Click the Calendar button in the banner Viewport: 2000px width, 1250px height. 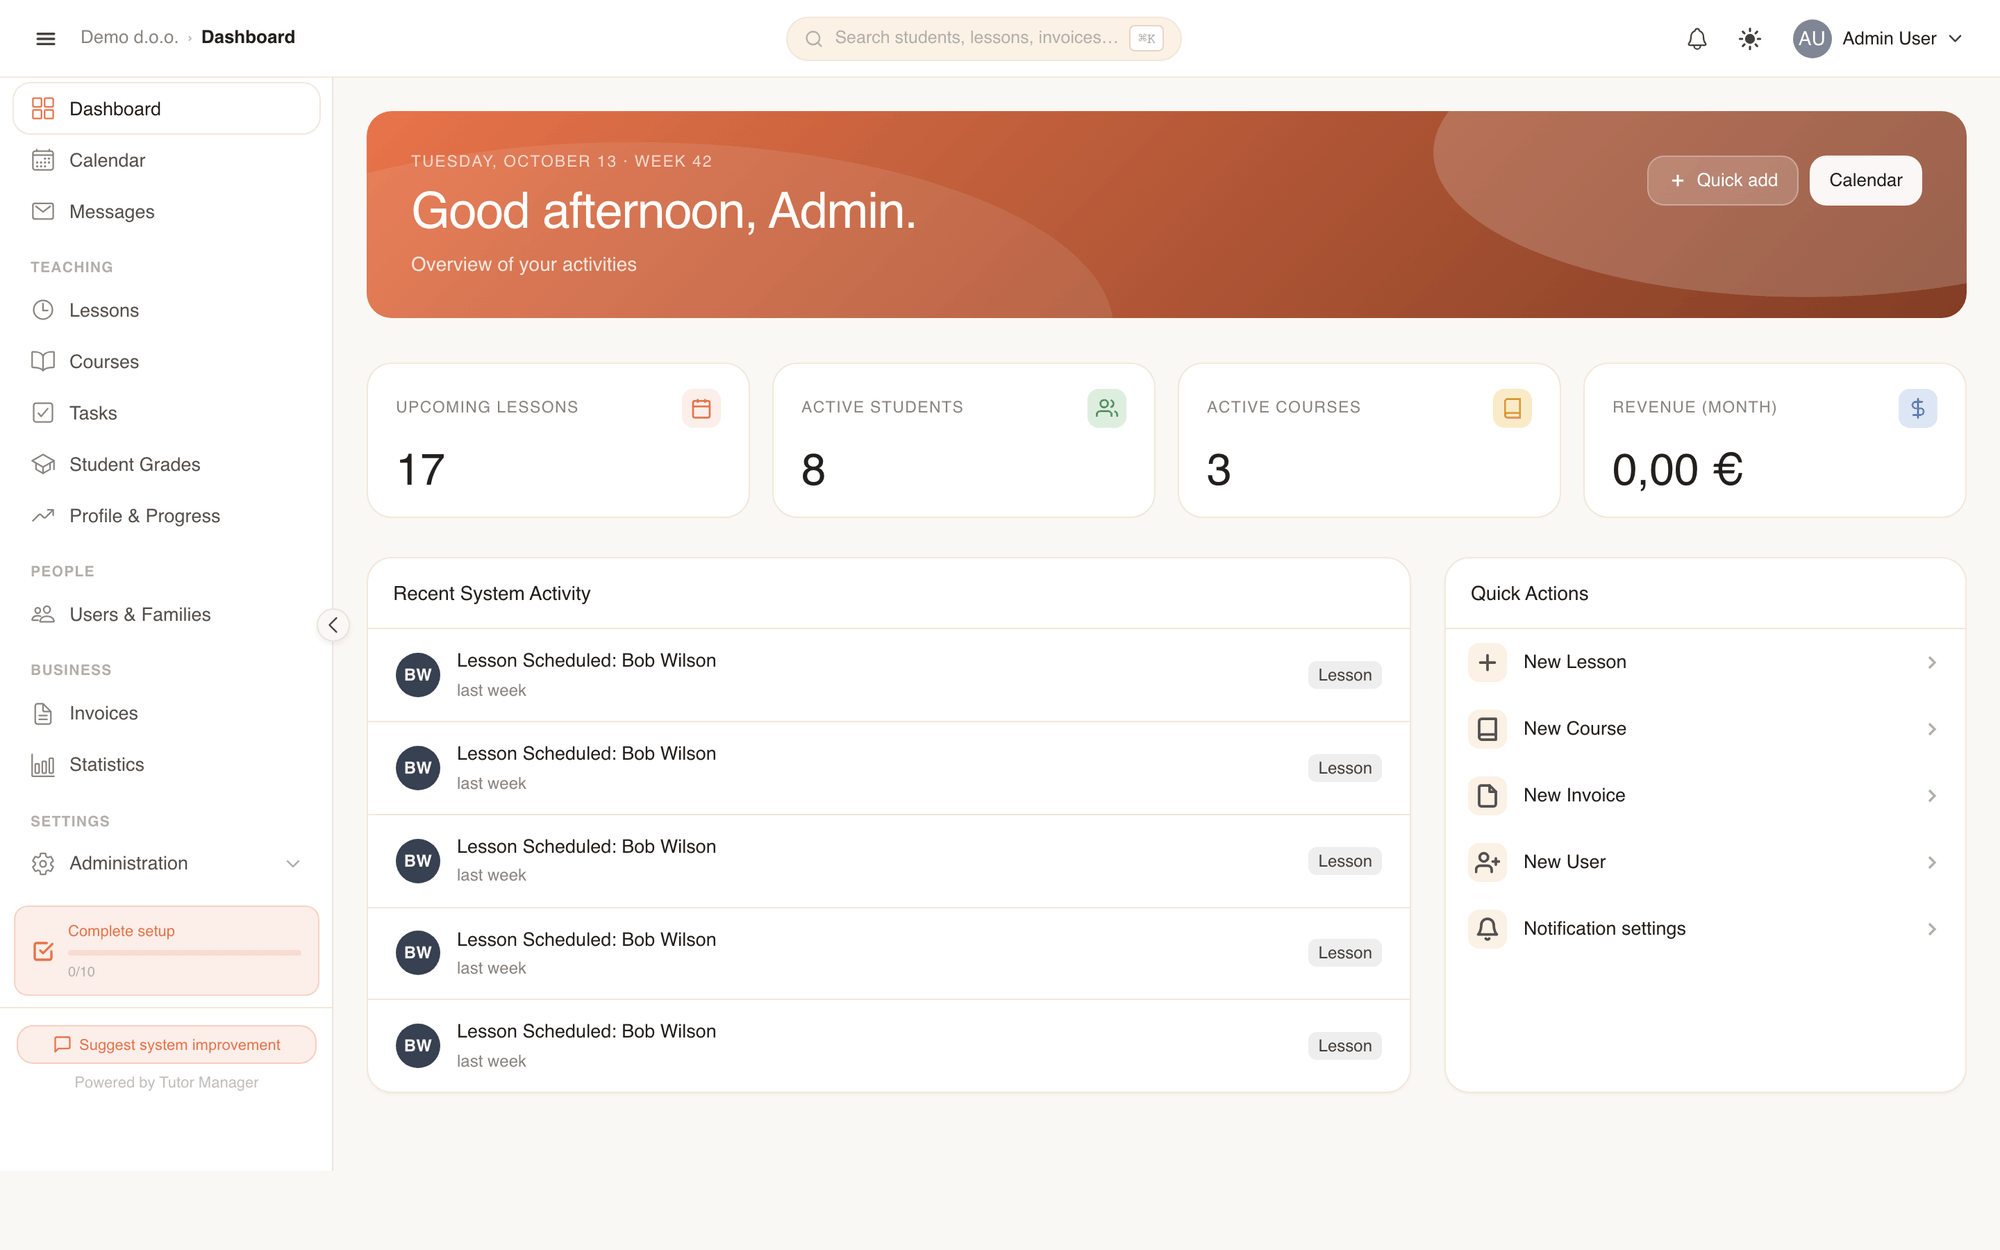tap(1865, 180)
